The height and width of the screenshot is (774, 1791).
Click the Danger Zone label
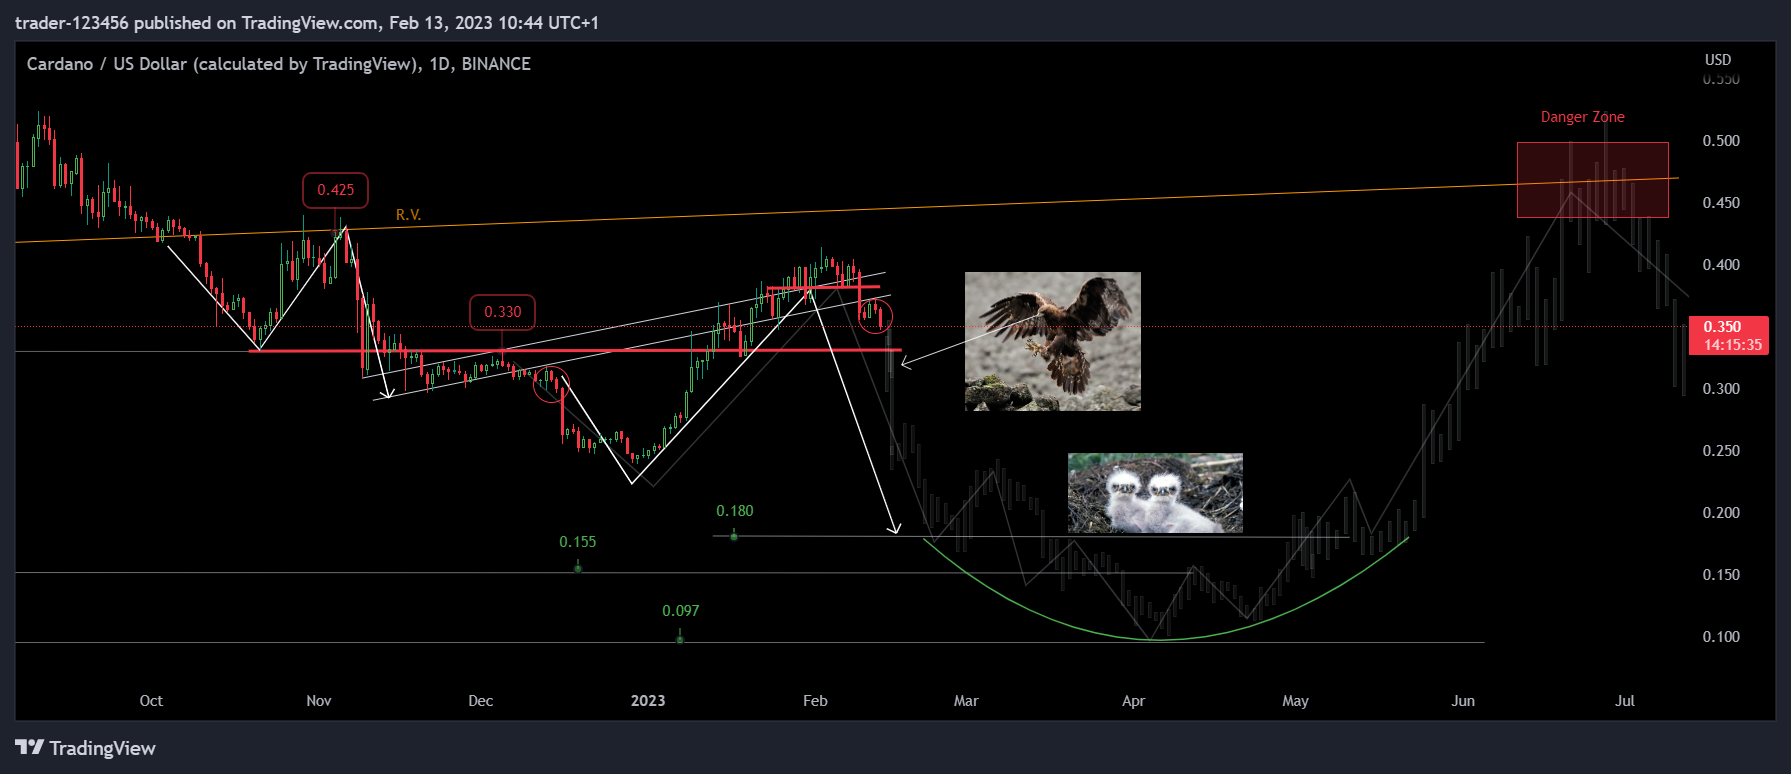pos(1582,117)
